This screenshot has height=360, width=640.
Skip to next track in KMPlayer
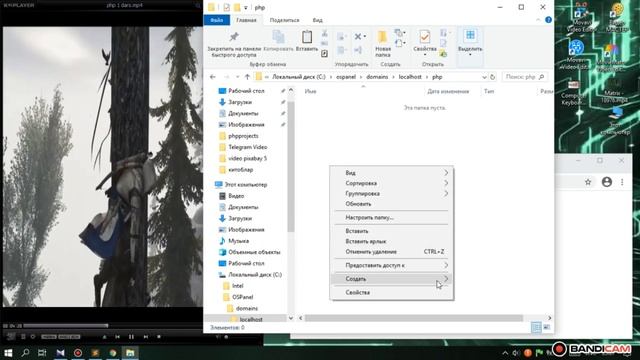(145, 337)
